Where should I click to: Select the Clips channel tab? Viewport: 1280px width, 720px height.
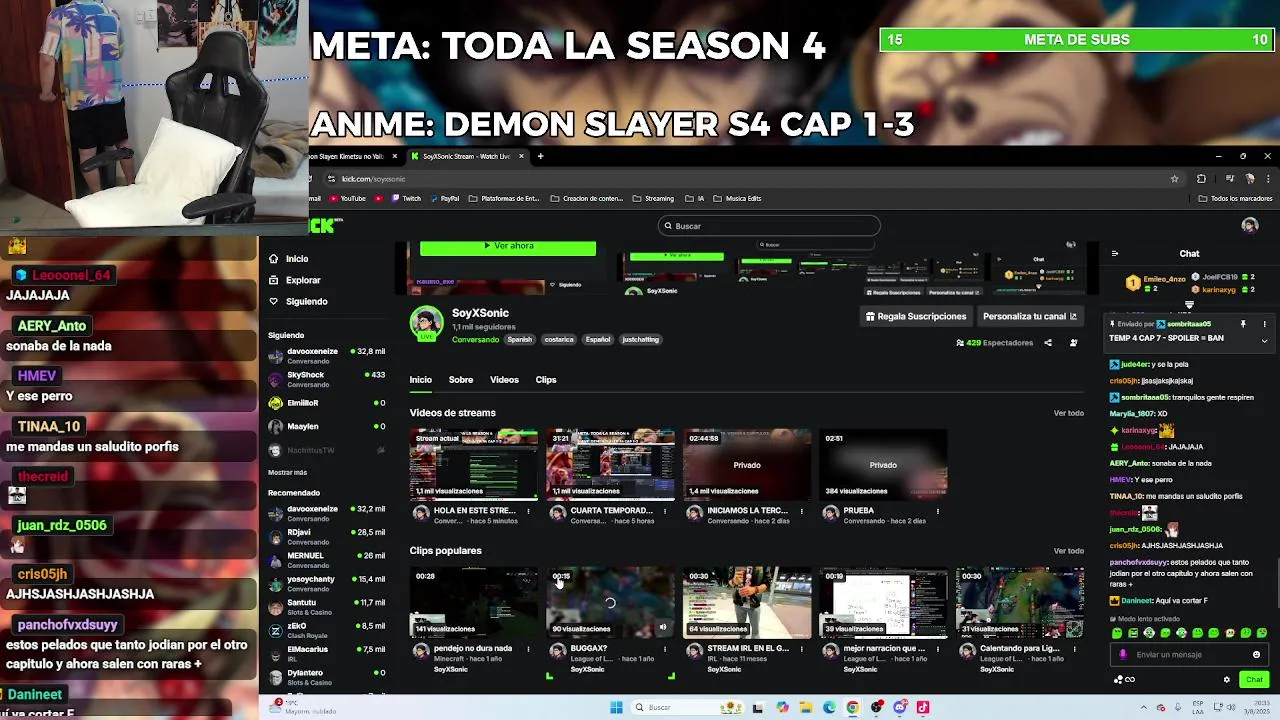(546, 380)
